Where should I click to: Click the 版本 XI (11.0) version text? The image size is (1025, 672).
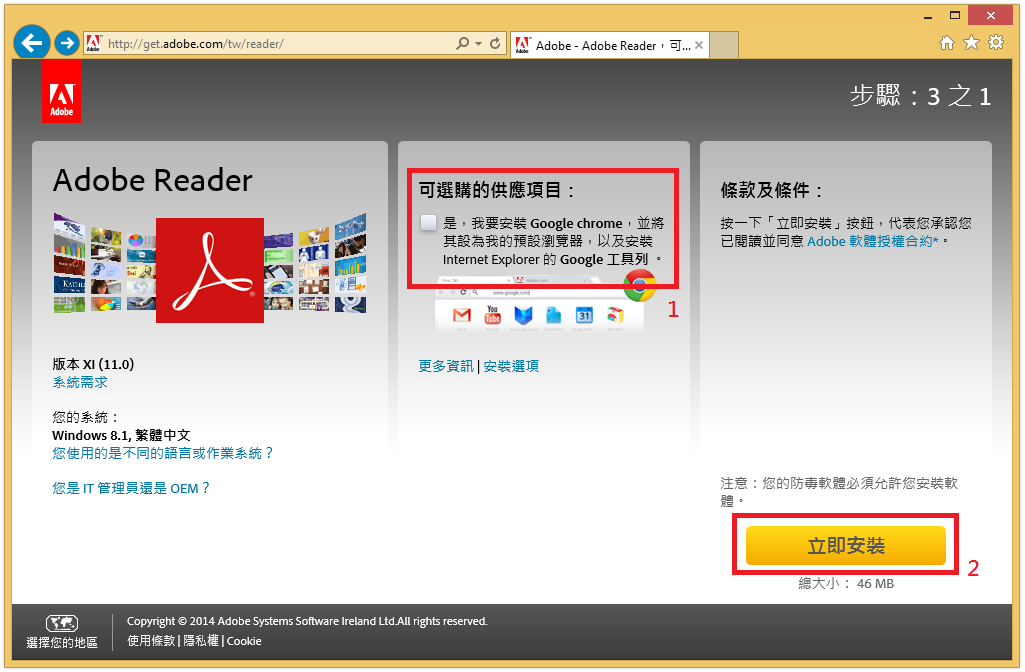coord(93,364)
